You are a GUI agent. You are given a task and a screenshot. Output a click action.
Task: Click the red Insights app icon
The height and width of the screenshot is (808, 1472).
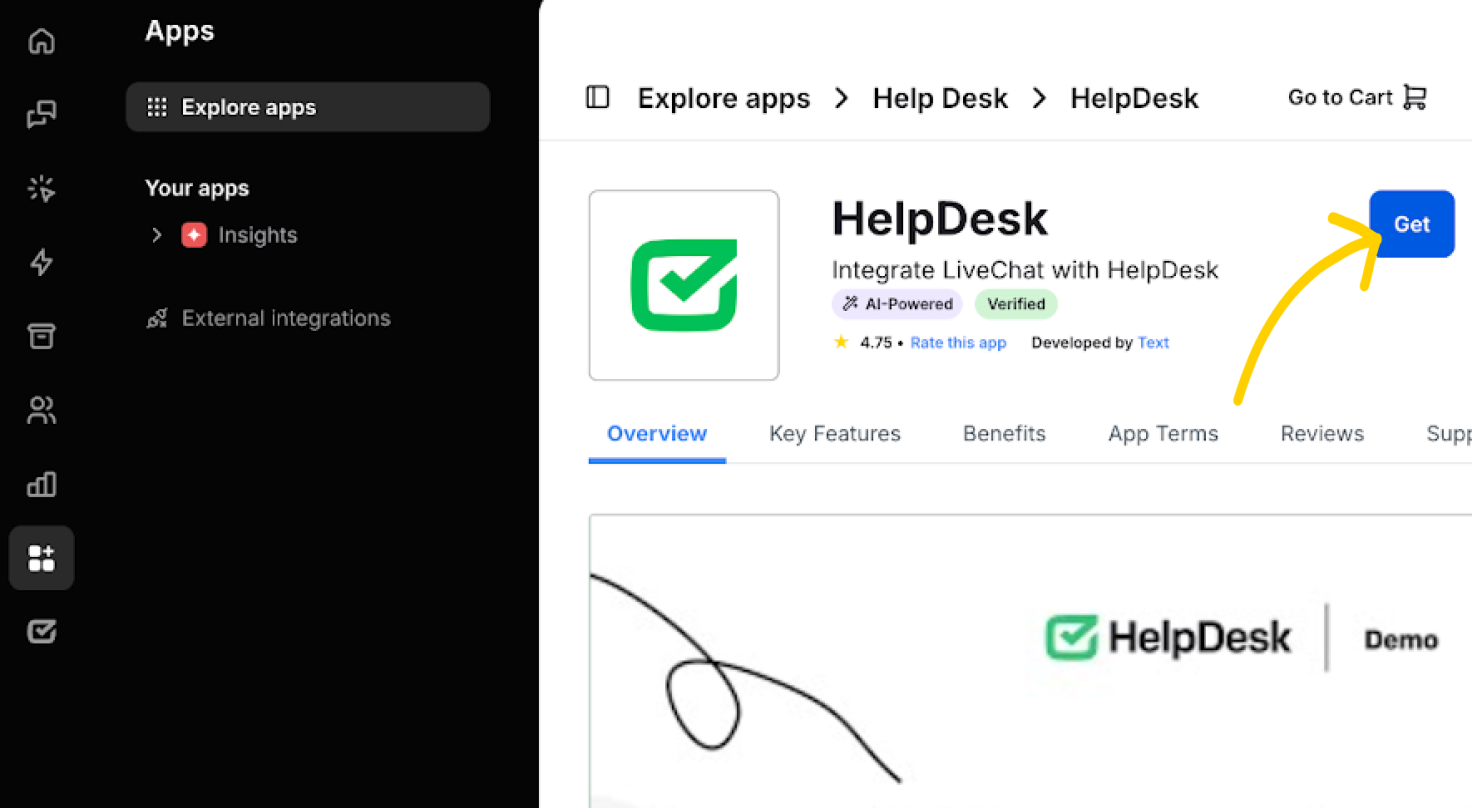[x=194, y=235]
